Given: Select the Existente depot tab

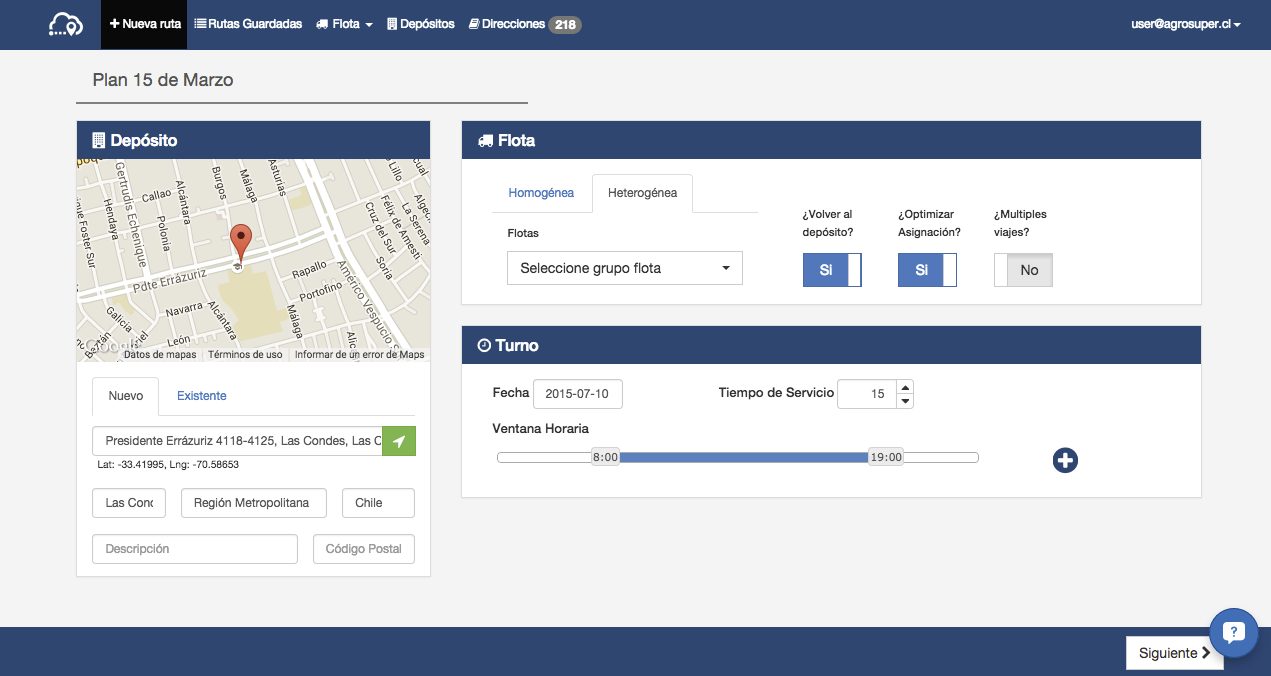Looking at the screenshot, I should point(202,396).
